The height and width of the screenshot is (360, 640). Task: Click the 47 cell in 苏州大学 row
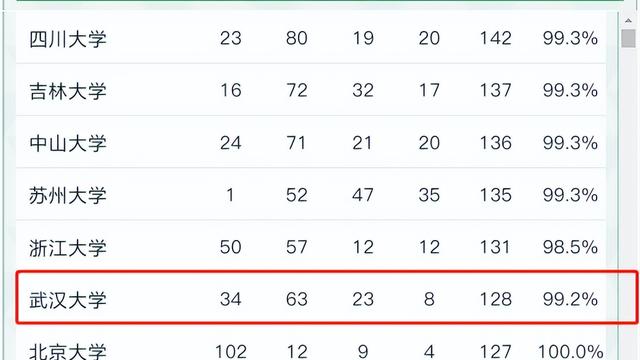pos(363,195)
